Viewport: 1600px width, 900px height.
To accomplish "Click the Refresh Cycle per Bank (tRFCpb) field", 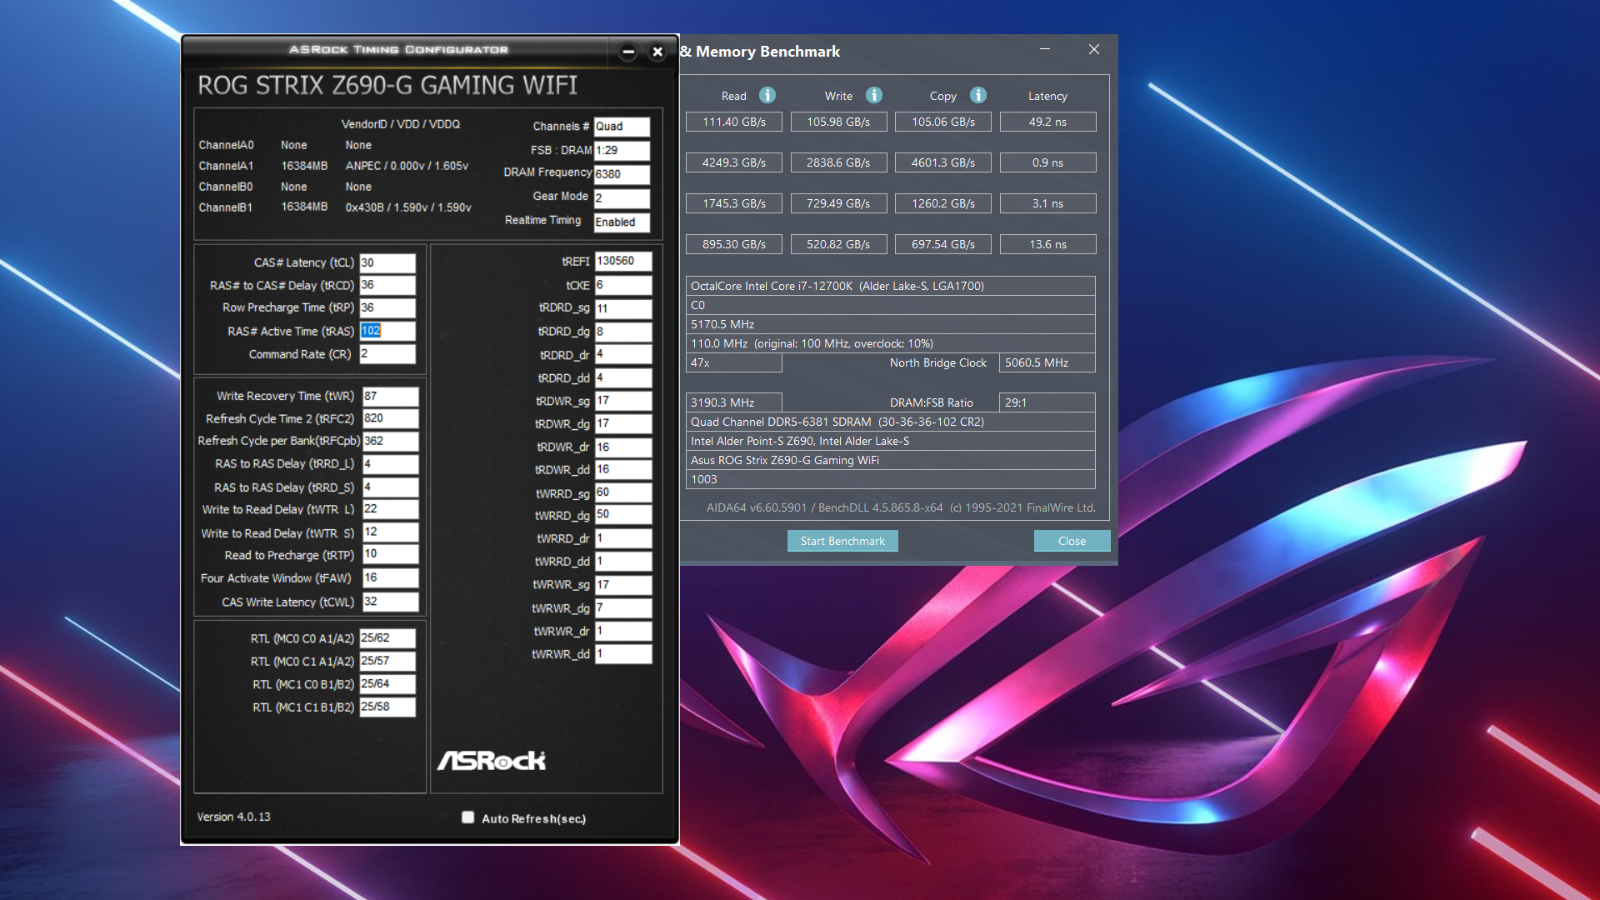I will tap(390, 441).
